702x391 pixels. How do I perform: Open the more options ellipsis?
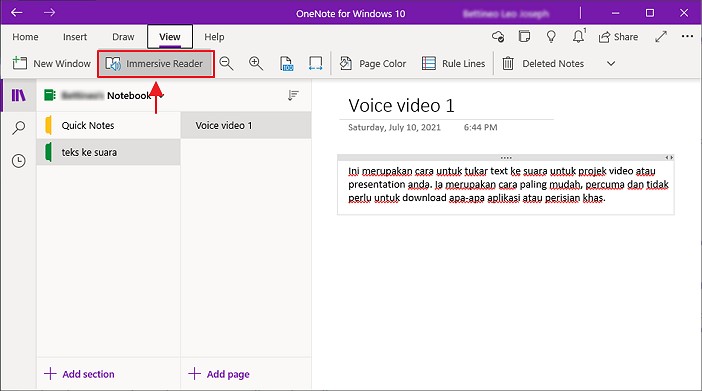coord(687,36)
